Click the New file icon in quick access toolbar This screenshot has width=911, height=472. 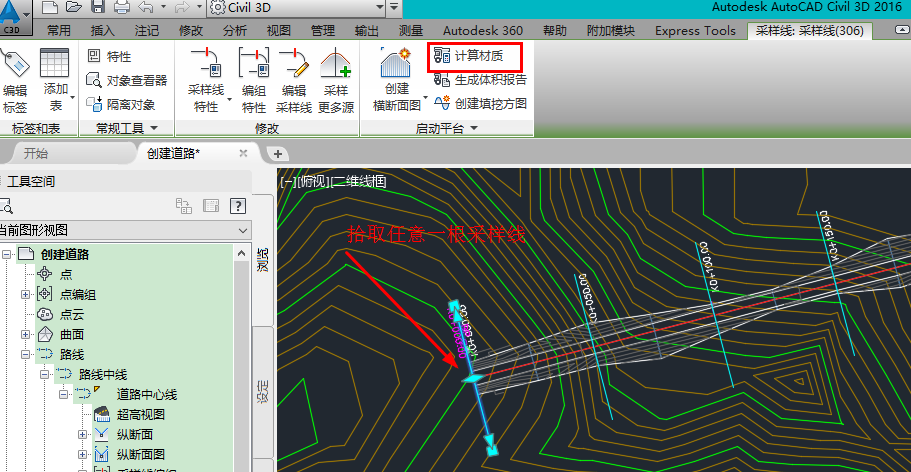coord(51,8)
